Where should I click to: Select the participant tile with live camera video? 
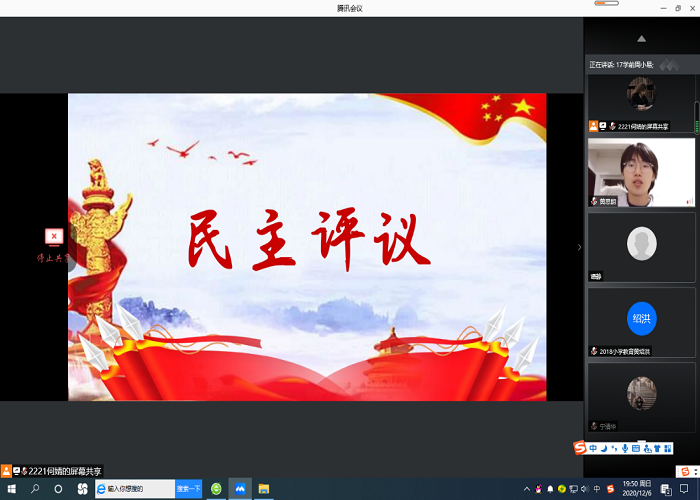641,172
